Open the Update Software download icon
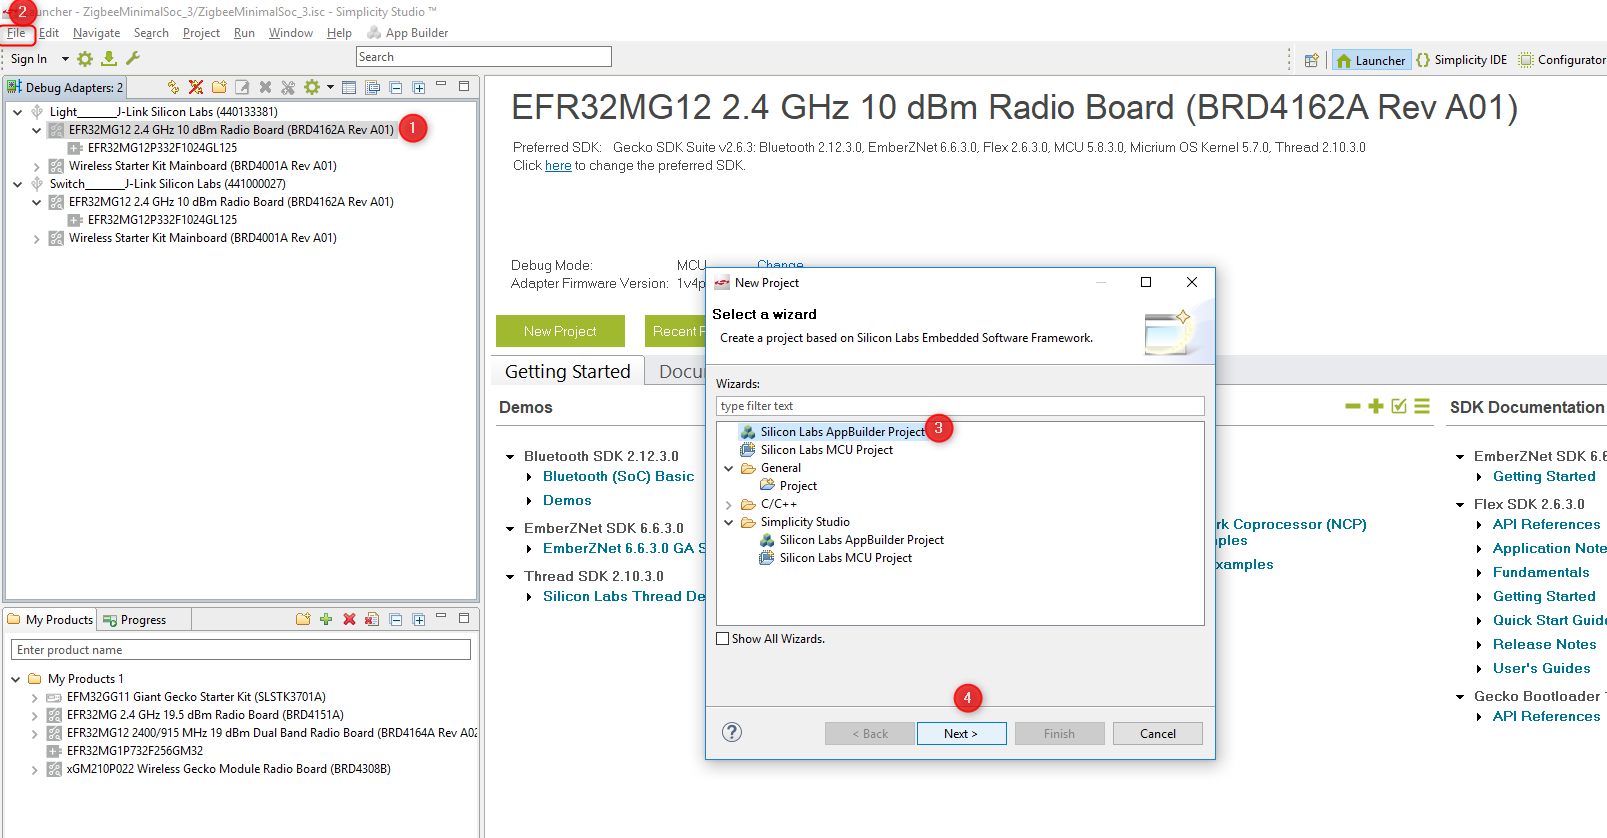Screen dimensions: 1607x838 pos(109,59)
